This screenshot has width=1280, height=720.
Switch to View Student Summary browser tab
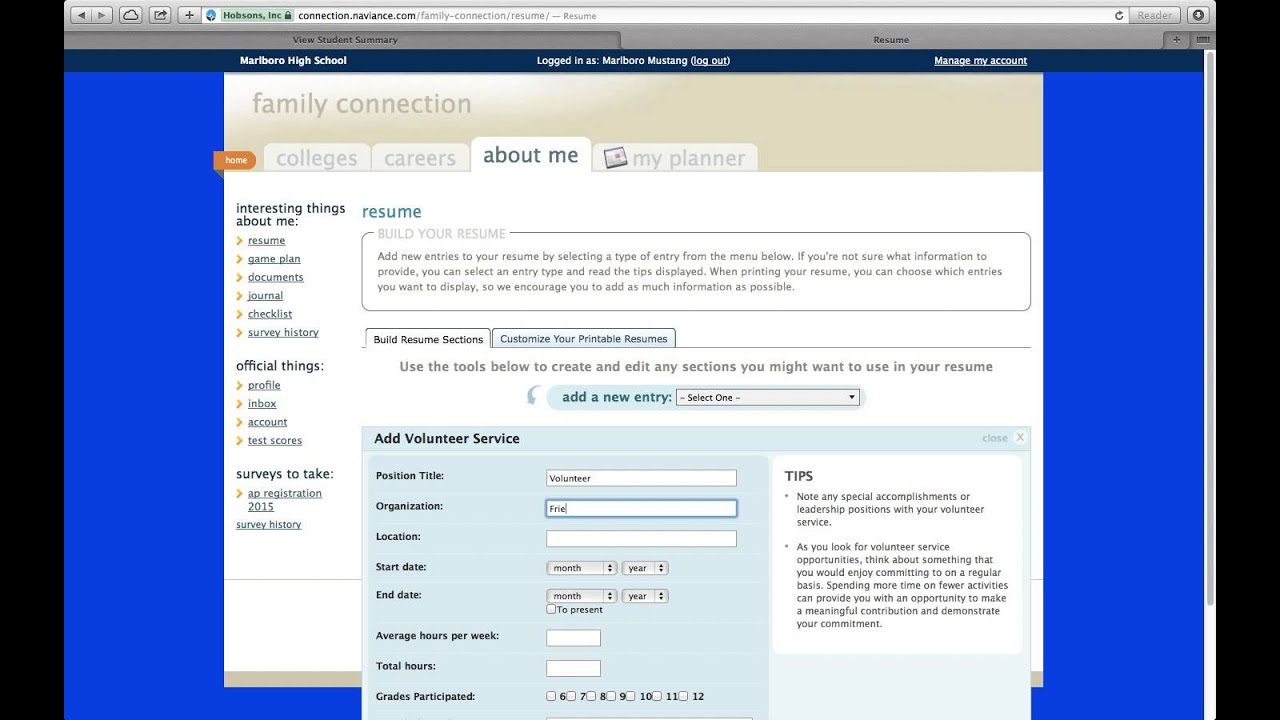click(345, 40)
